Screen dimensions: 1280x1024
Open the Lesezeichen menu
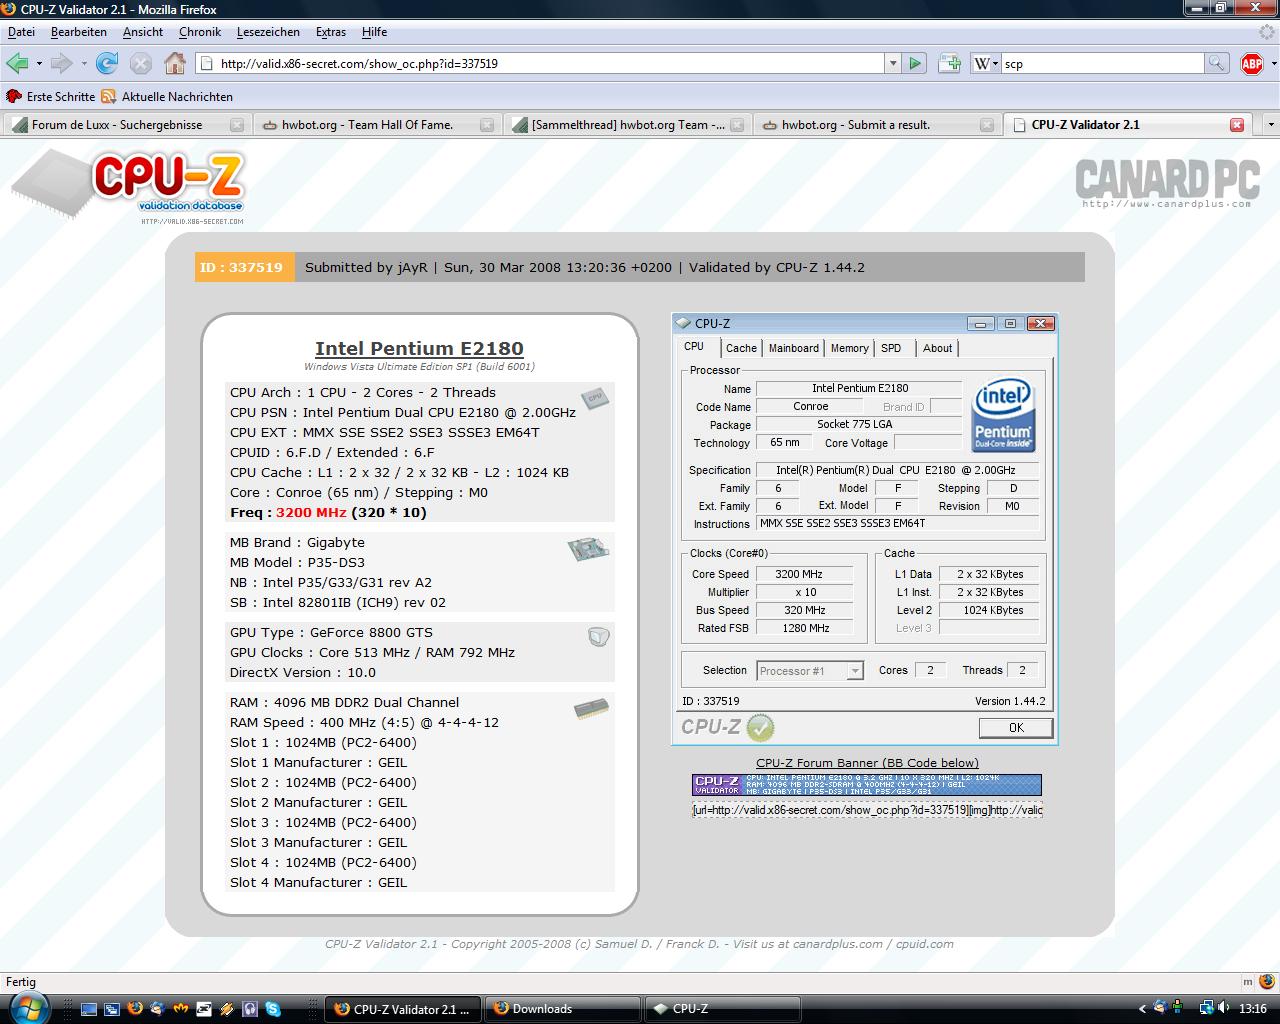pyautogui.click(x=269, y=32)
